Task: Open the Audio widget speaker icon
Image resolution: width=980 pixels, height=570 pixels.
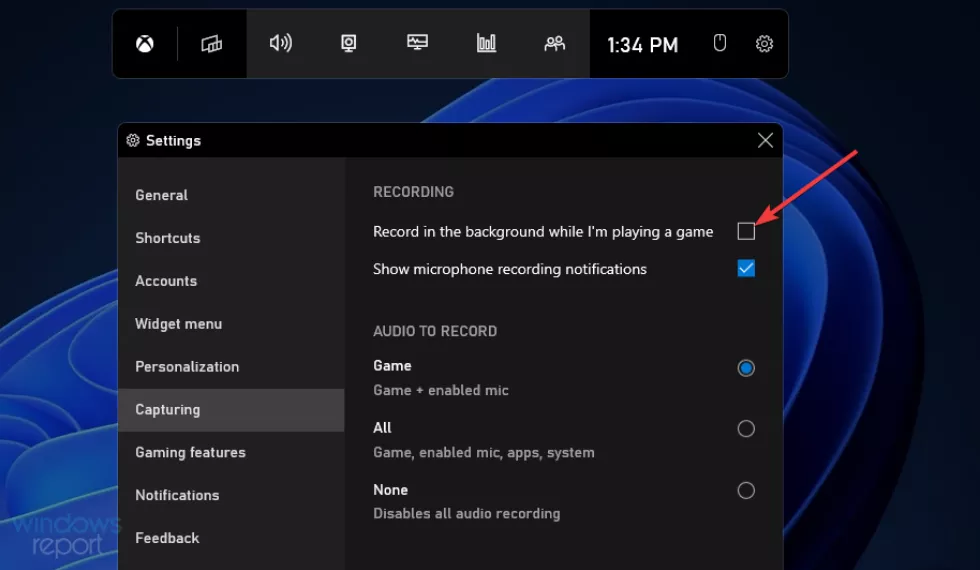Action: [281, 43]
